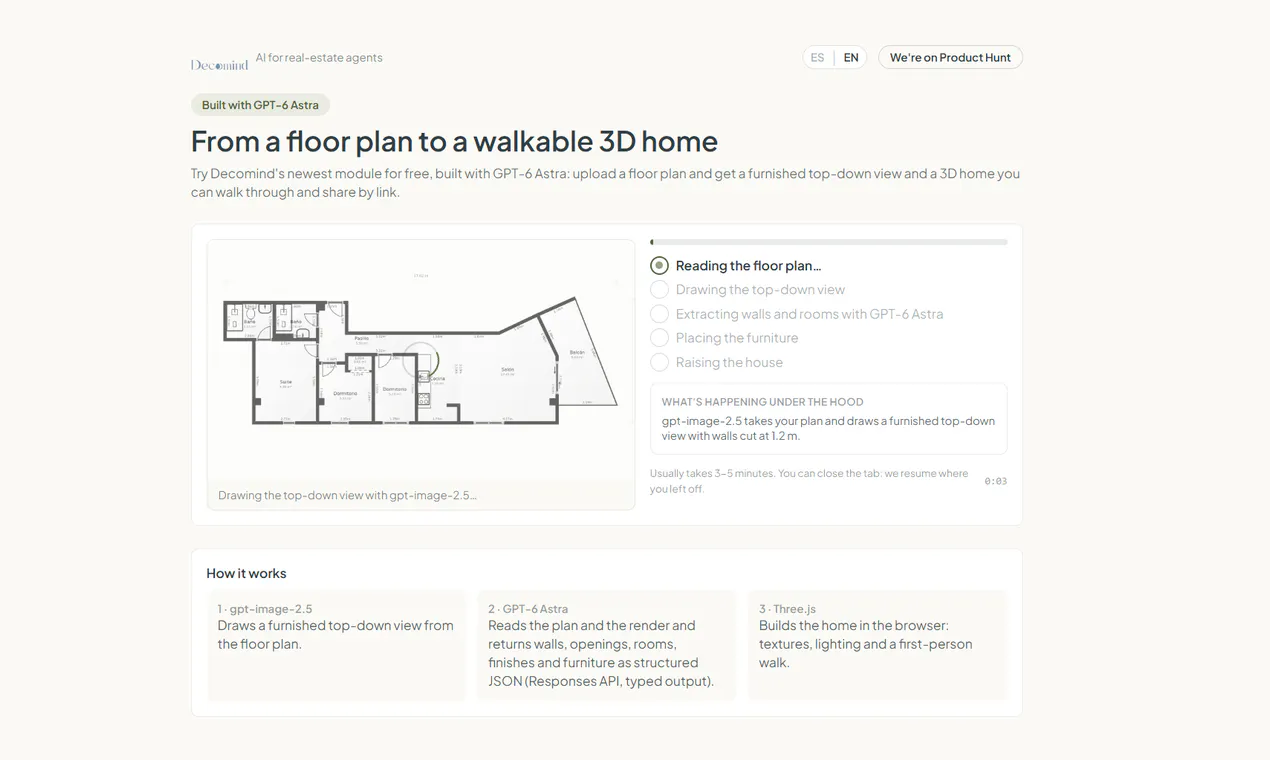Open the We're on Product Hunt link
The image size is (1270, 760).
tap(950, 58)
